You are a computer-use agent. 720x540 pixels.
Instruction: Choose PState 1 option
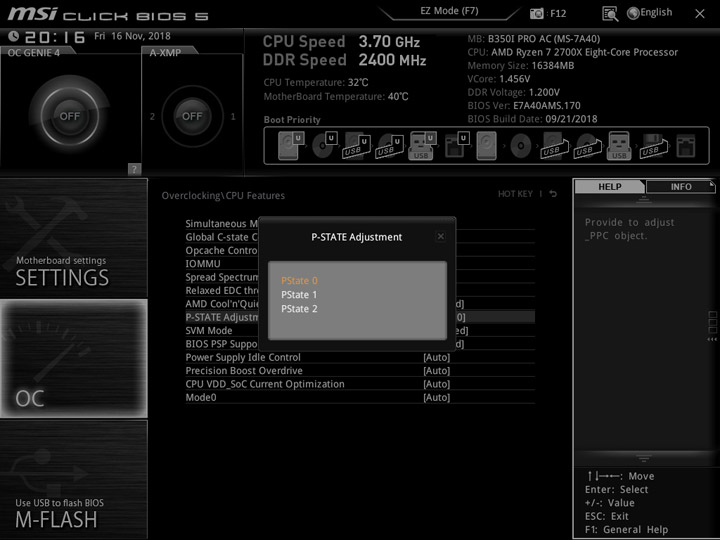tap(299, 294)
